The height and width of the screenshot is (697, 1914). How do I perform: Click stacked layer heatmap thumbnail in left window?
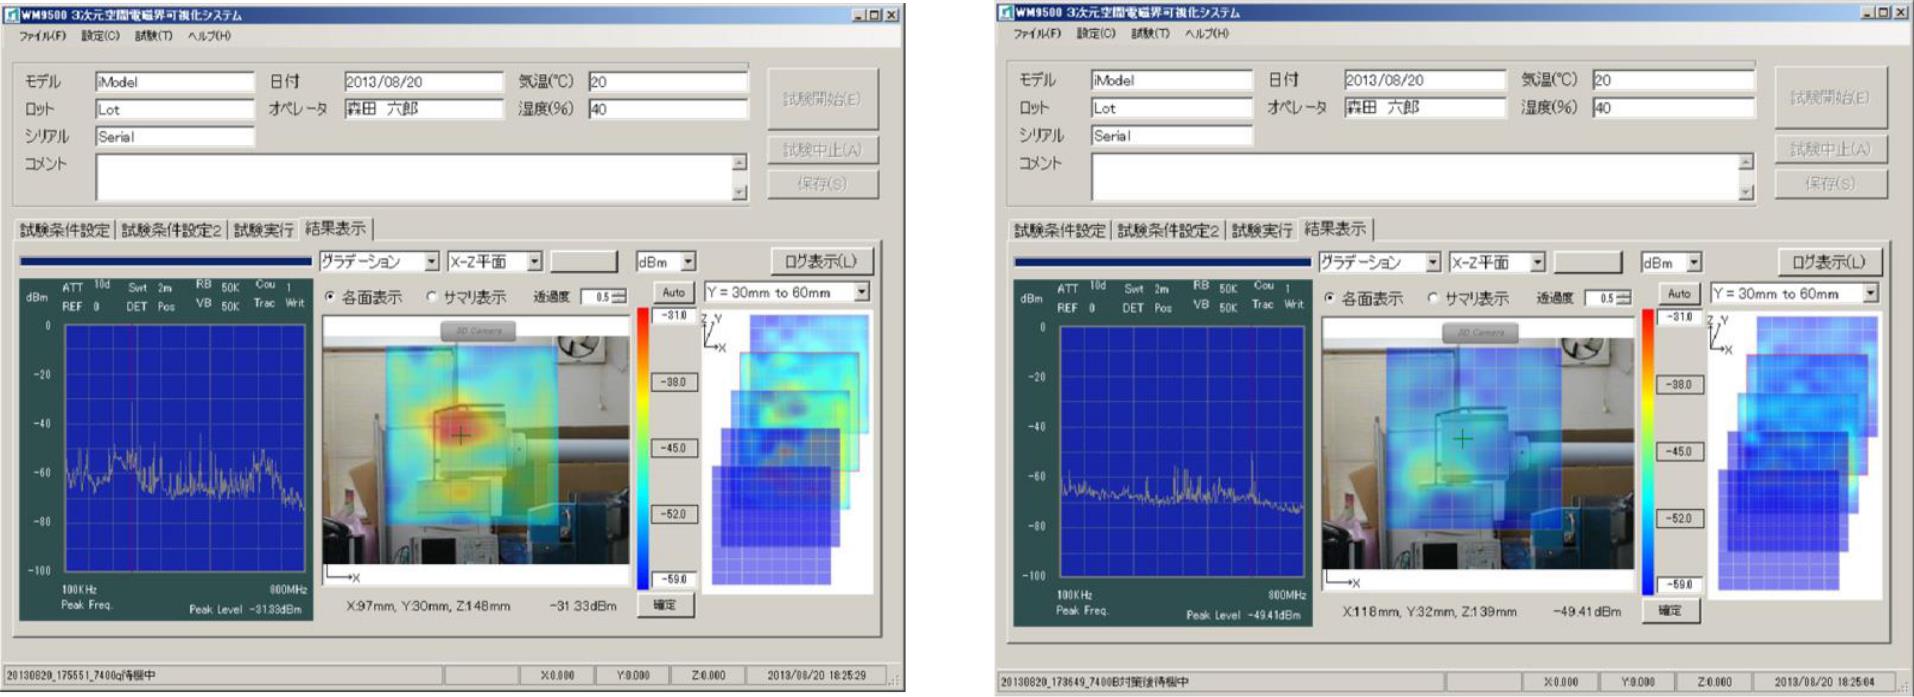(790, 448)
